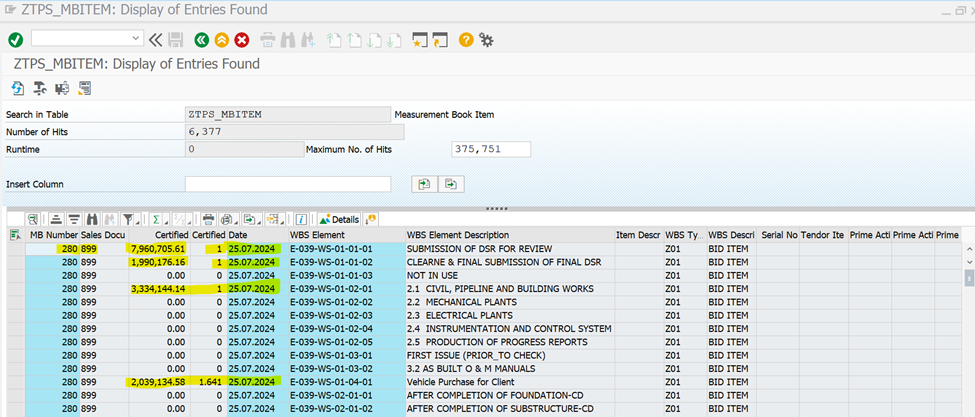Click the red Cancel icon

click(241, 39)
